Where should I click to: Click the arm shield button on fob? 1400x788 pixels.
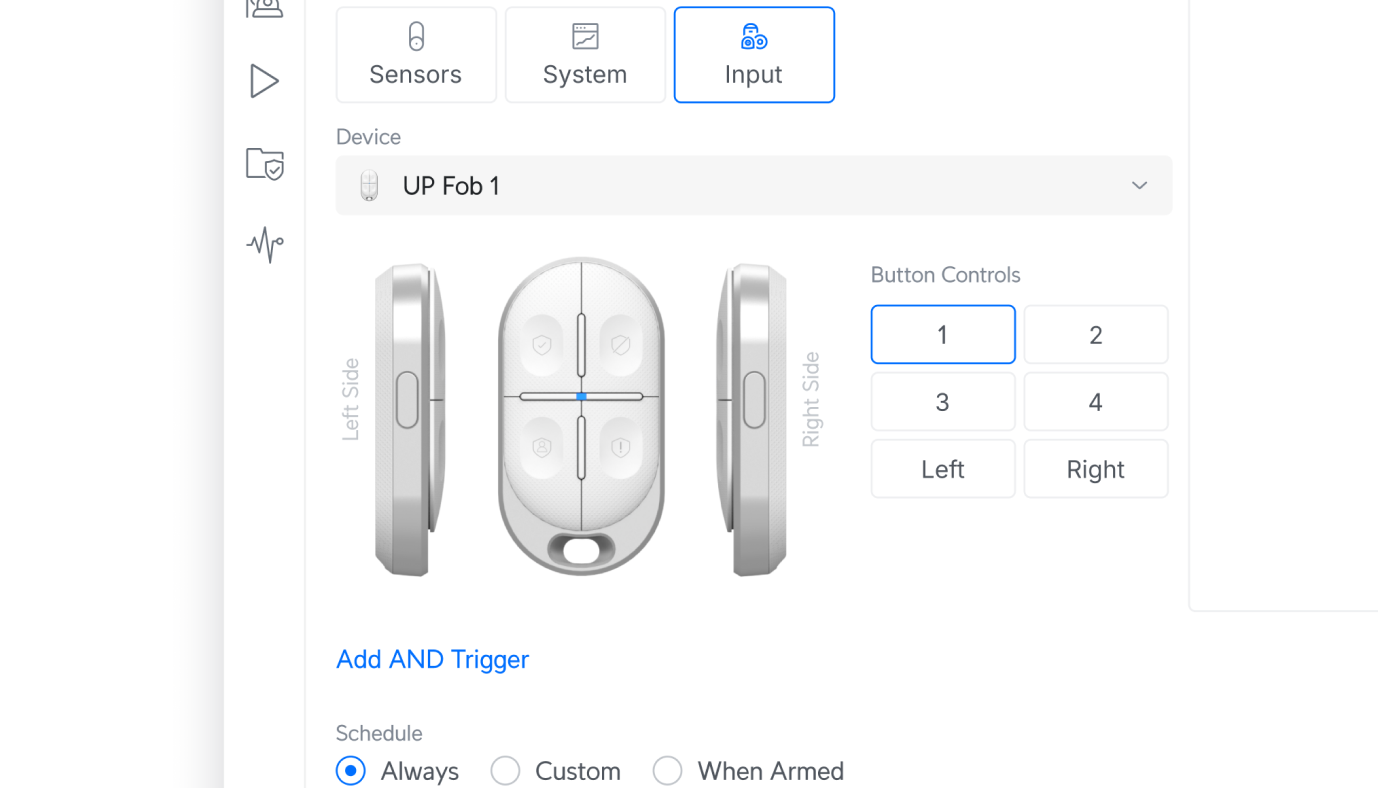tap(542, 345)
